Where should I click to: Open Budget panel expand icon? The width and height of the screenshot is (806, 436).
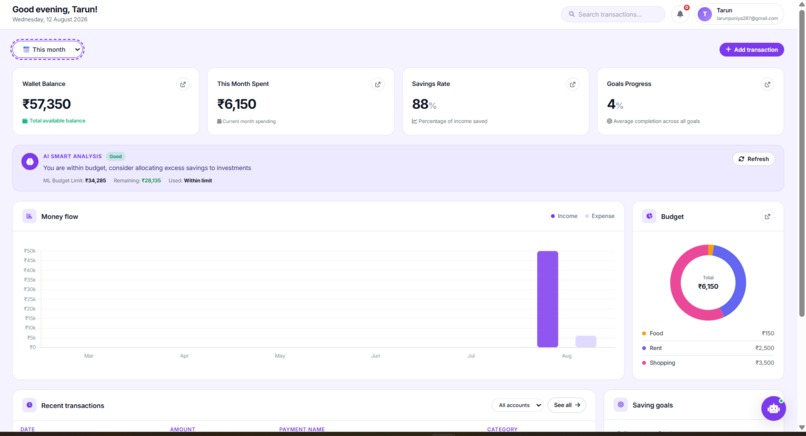click(767, 216)
